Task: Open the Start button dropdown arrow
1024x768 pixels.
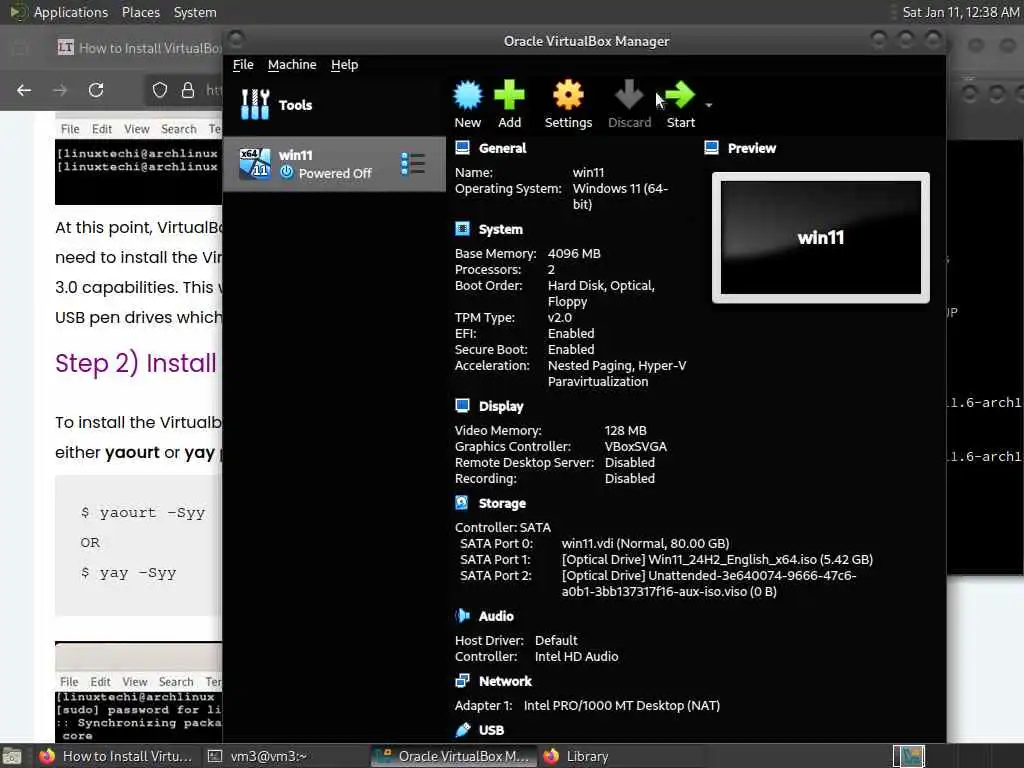Action: (709, 105)
